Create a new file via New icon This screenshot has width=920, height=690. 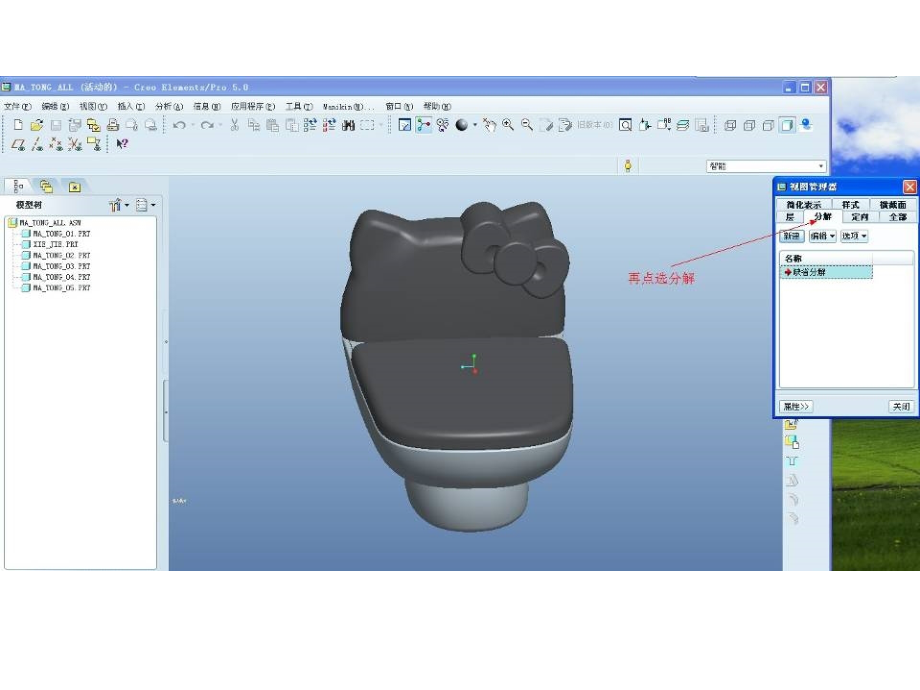18,125
